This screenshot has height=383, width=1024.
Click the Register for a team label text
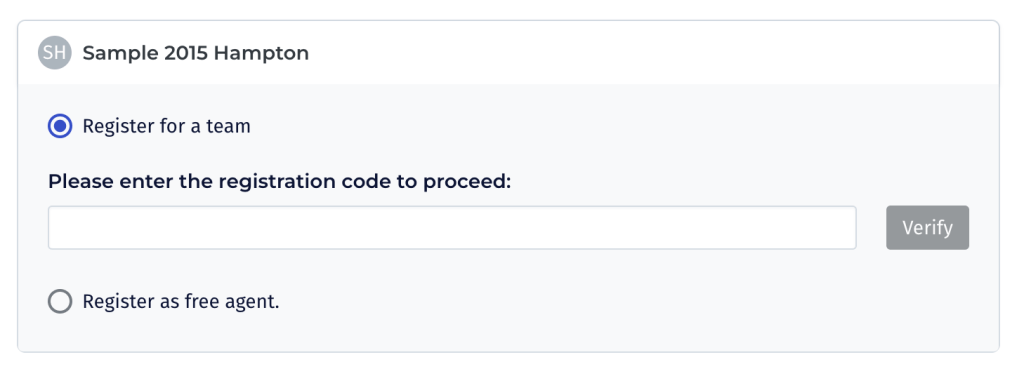(x=167, y=125)
